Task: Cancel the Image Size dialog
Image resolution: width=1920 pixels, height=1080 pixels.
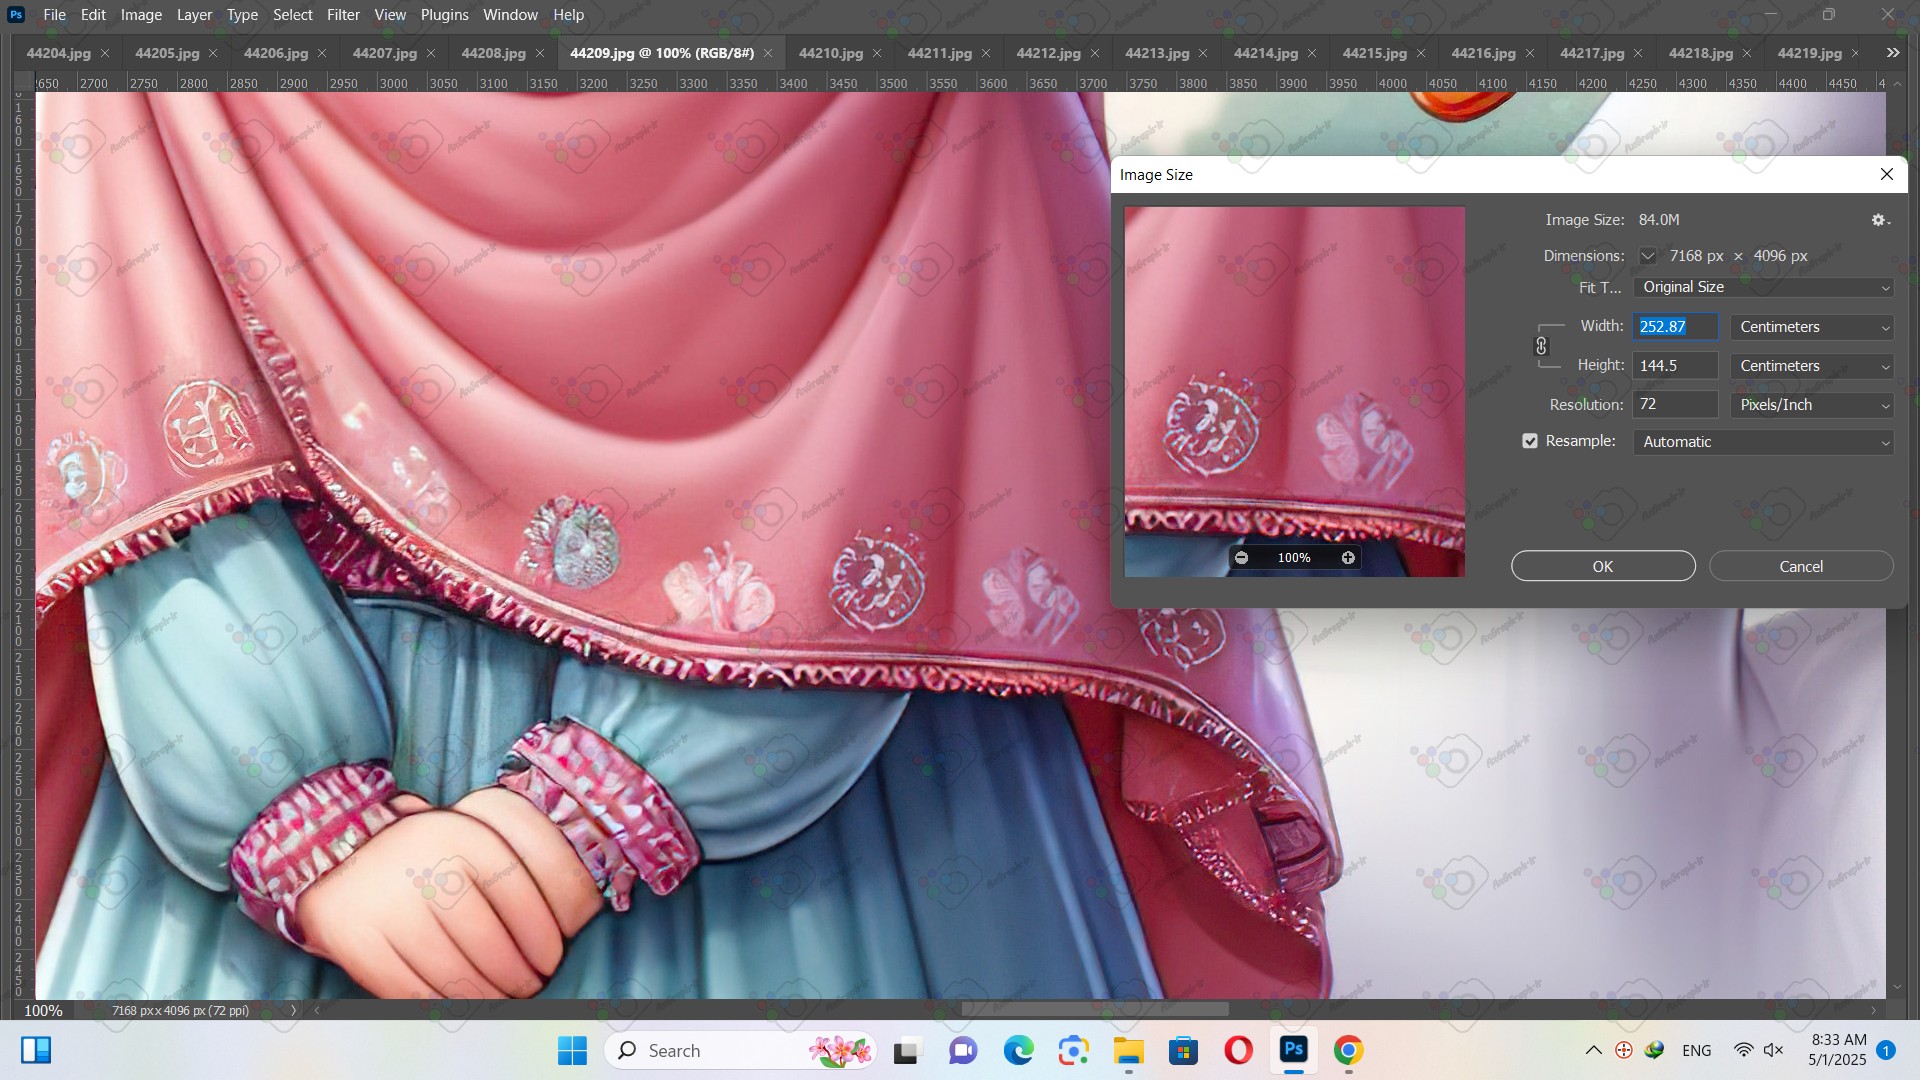Action: point(1801,566)
